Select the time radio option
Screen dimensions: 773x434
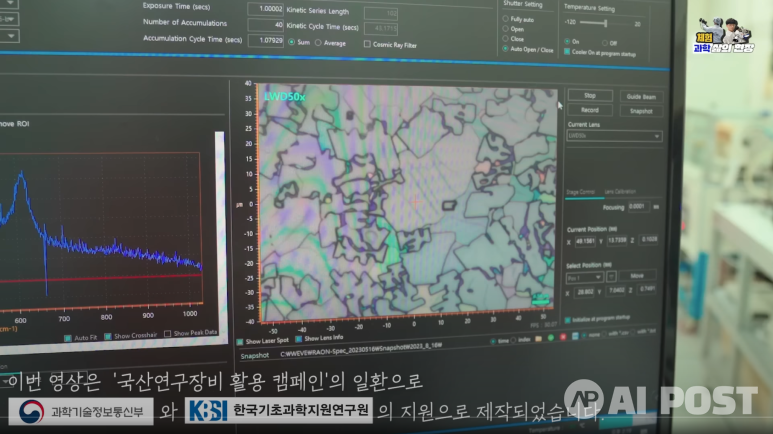[493, 341]
